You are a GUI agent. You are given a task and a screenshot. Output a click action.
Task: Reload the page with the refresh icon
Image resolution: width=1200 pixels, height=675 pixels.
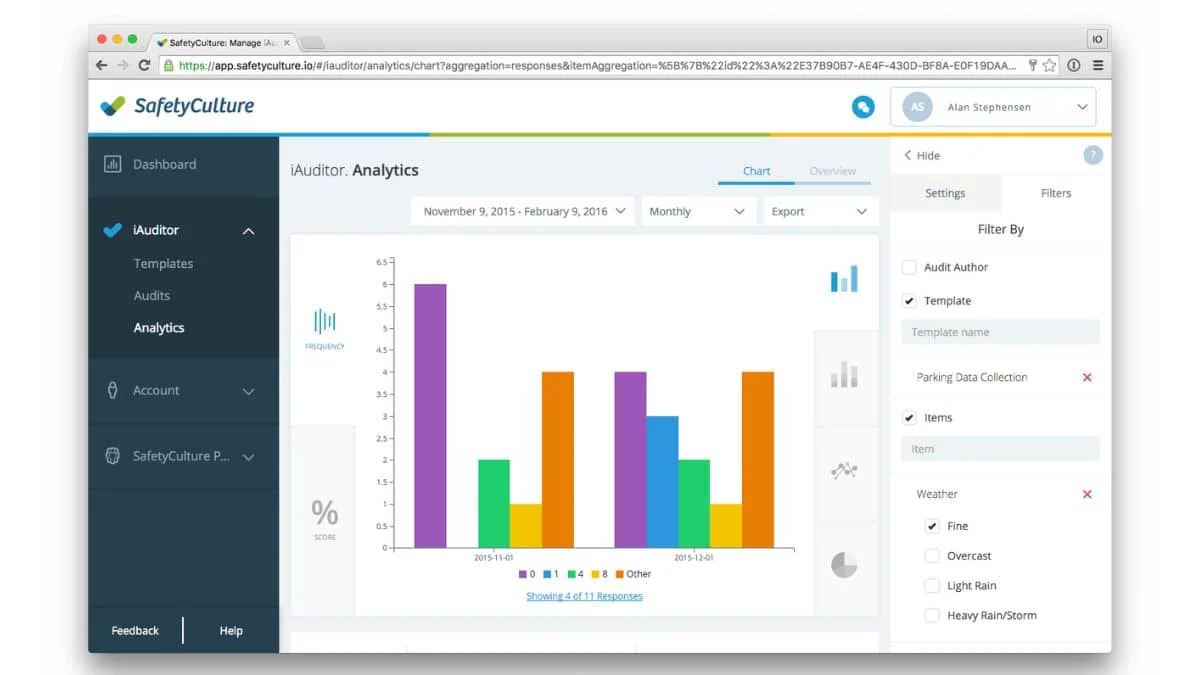point(144,65)
